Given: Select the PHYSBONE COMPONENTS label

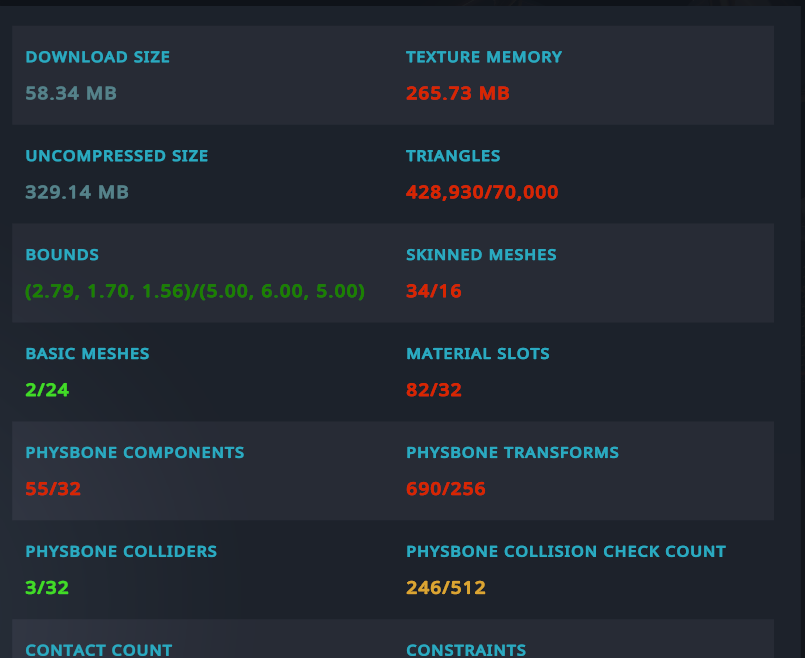Looking at the screenshot, I should pyautogui.click(x=135, y=453).
